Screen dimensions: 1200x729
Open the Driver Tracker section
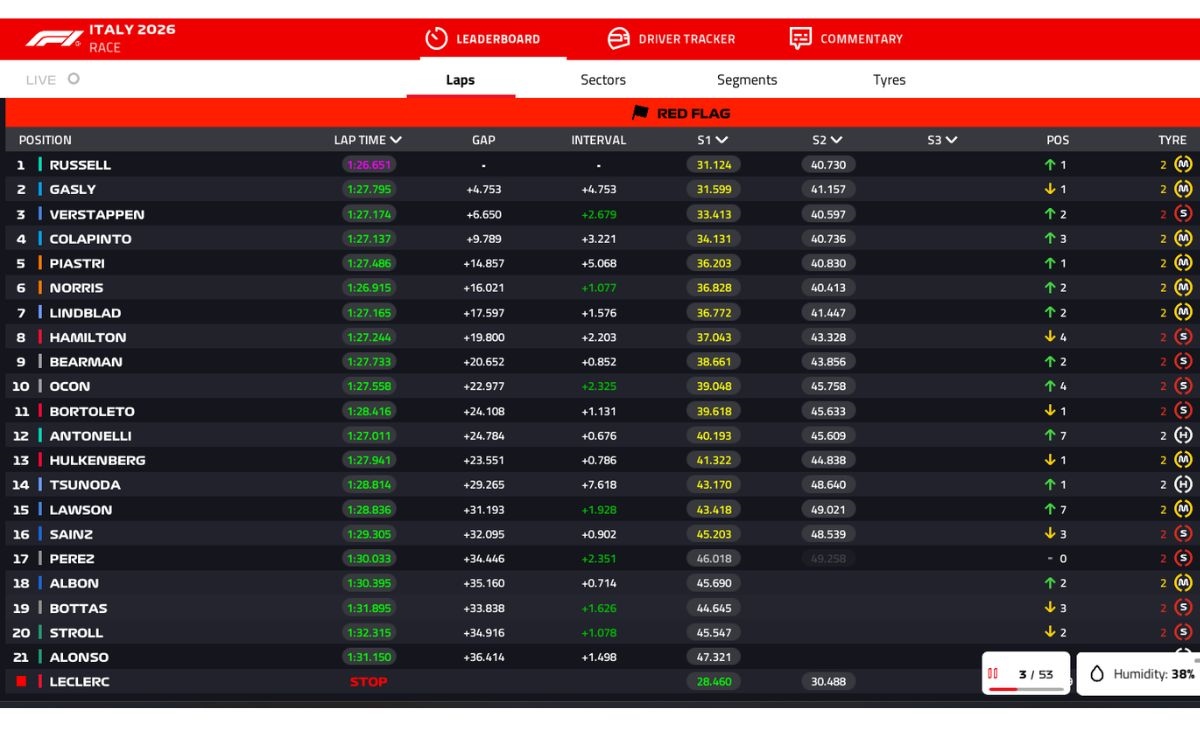[x=686, y=39]
